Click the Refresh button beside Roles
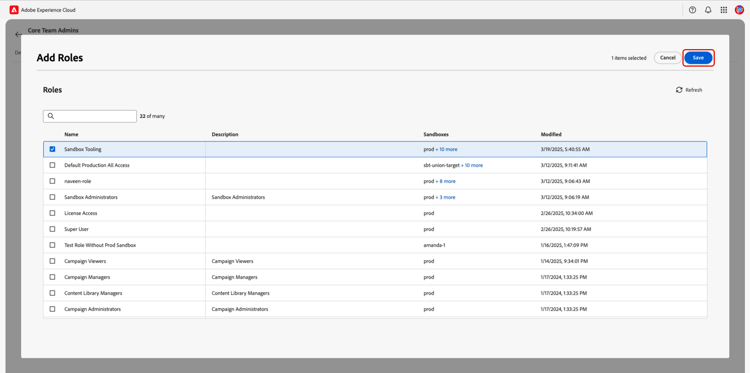 point(689,90)
